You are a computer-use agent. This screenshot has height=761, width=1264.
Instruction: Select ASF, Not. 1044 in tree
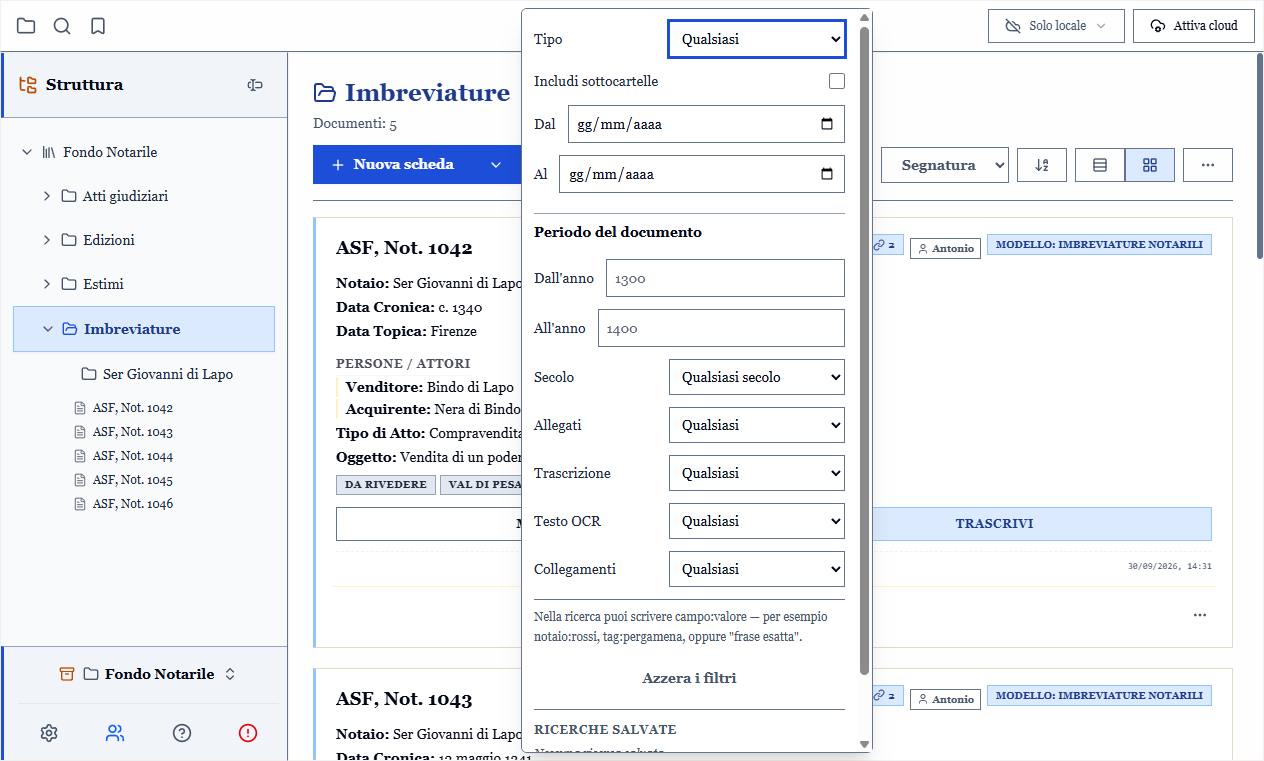click(124, 456)
